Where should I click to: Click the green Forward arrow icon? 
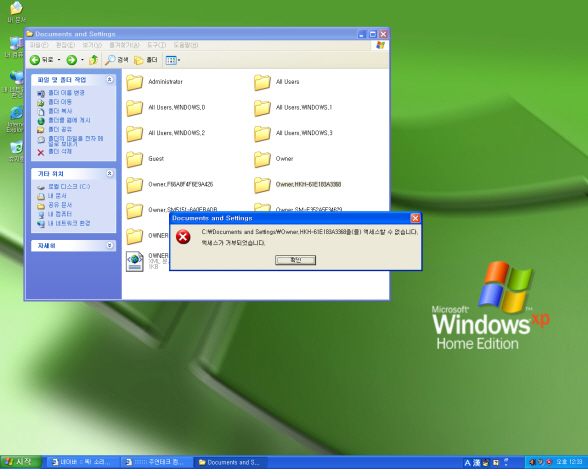[71, 60]
